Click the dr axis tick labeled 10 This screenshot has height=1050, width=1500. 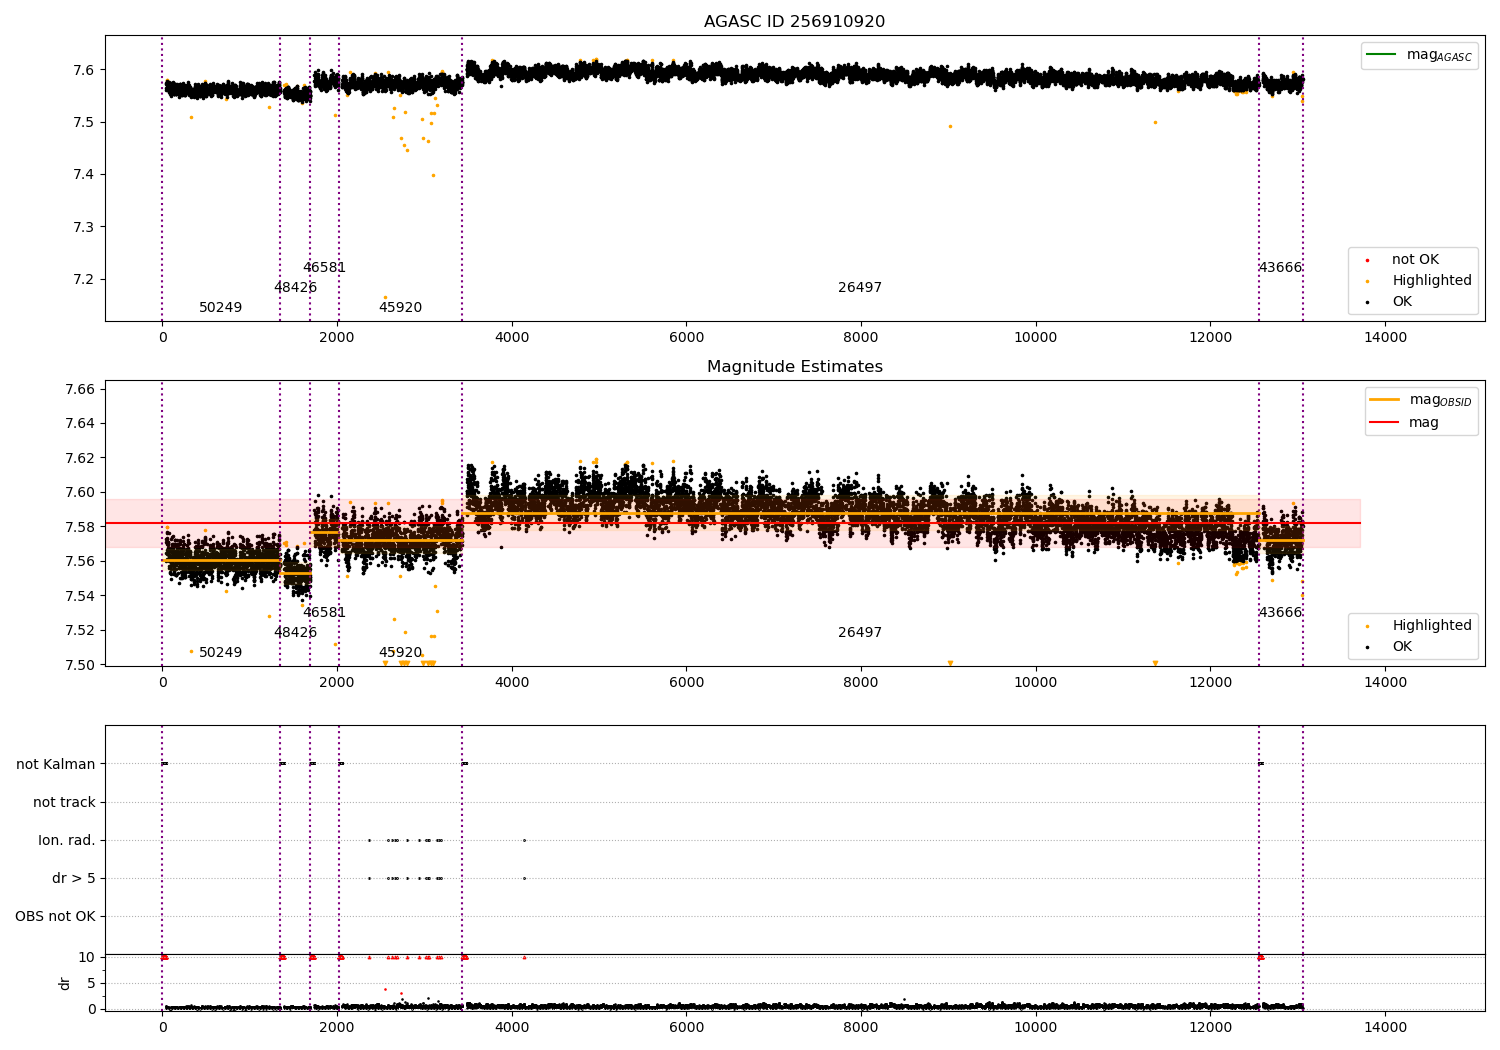tap(87, 958)
